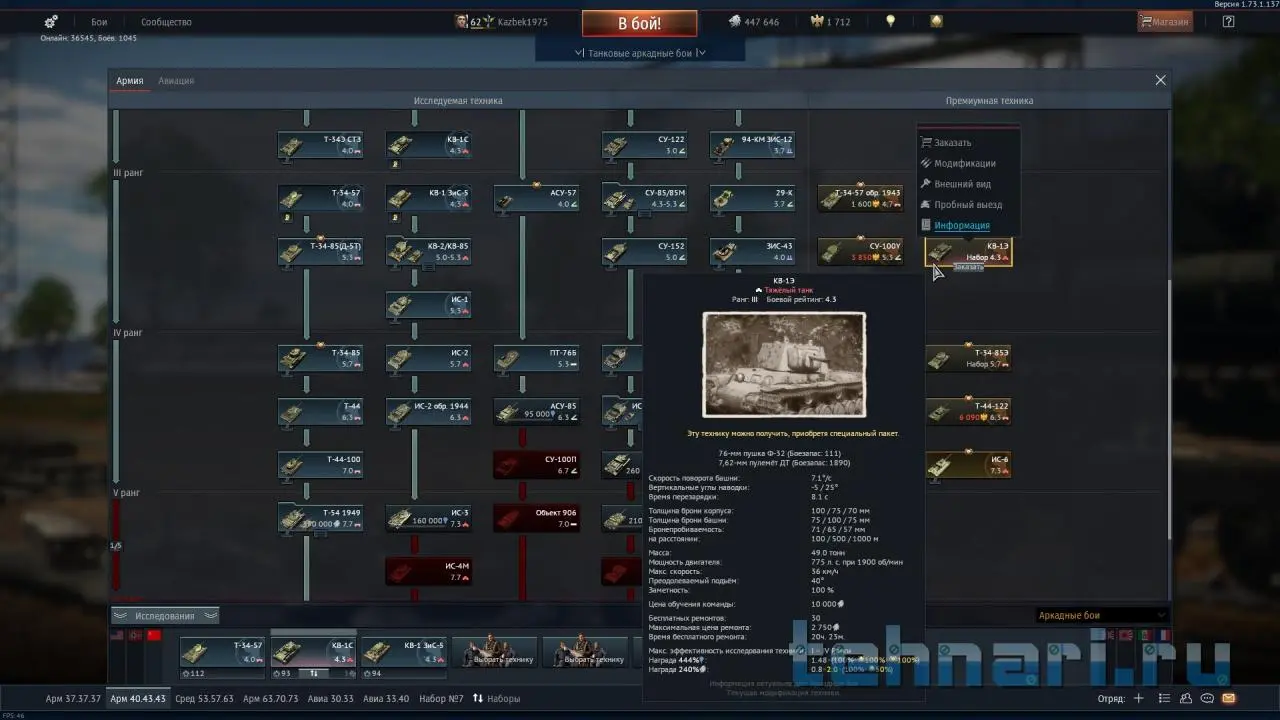1280x720 pixels.
Task: Switch to the Авиация tab
Action: coord(176,81)
